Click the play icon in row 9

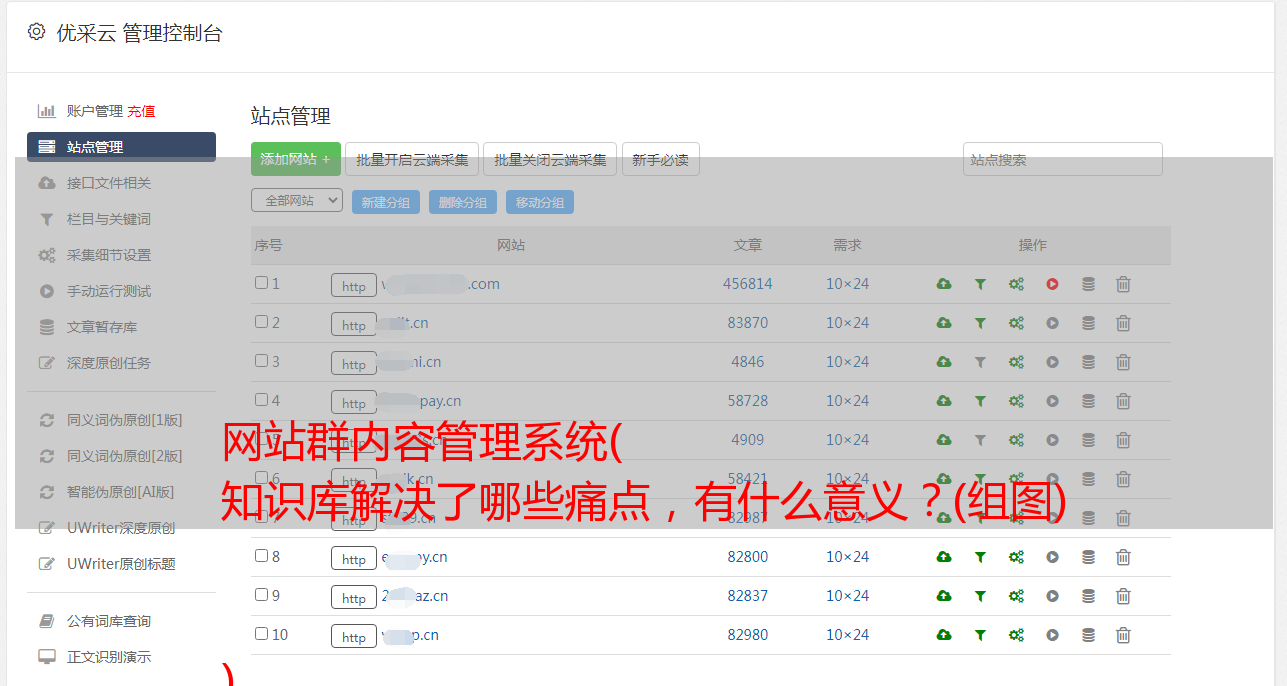point(1052,596)
